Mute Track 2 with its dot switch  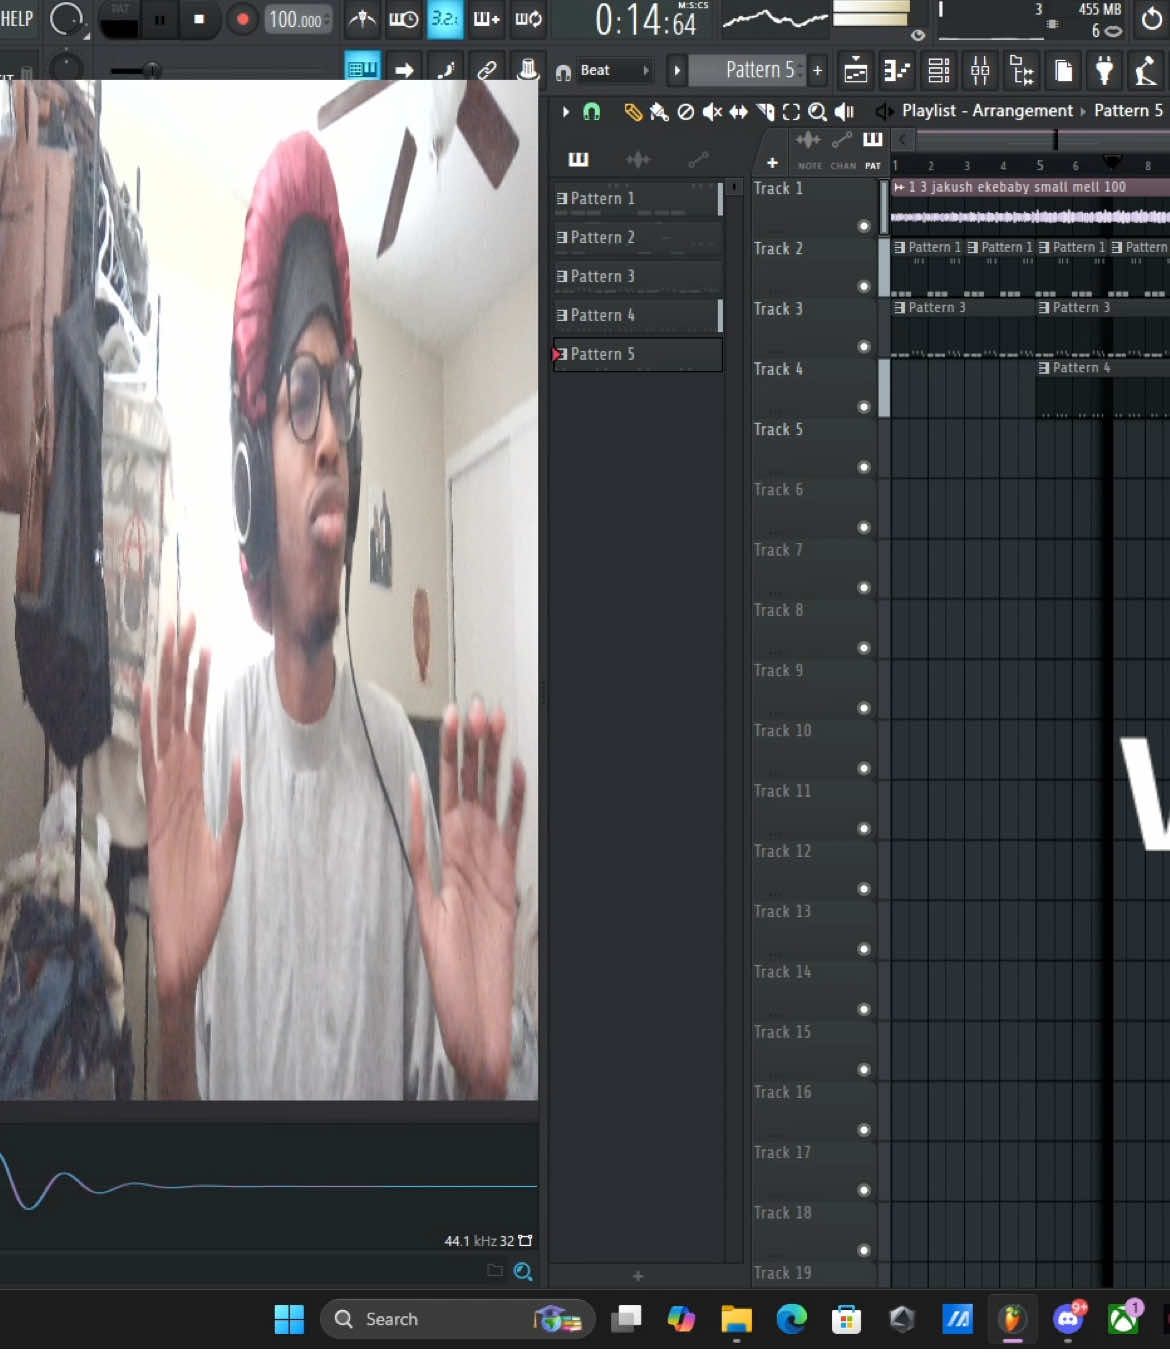(x=864, y=287)
